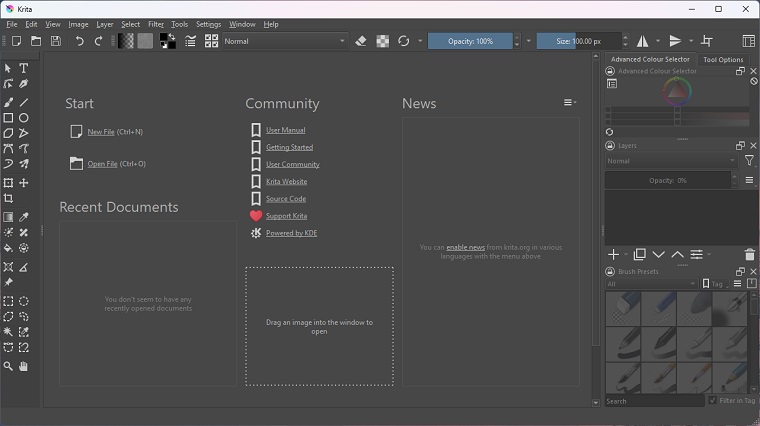Viewport: 760px width, 426px height.
Task: Open the brush editor settings icon
Action: click(x=190, y=41)
